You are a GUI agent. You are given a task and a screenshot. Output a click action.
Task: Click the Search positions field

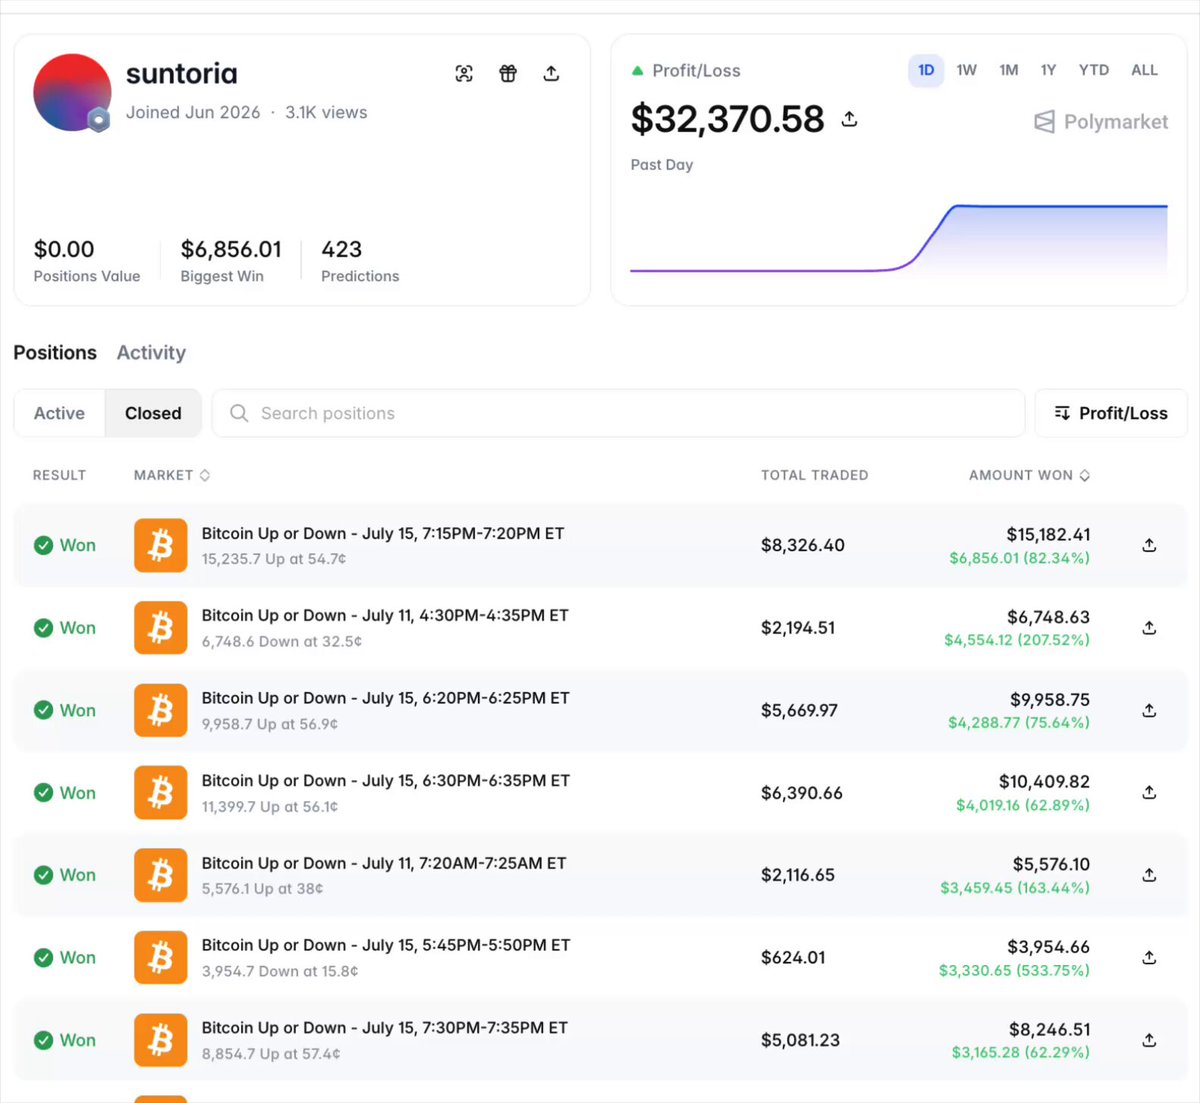[618, 413]
